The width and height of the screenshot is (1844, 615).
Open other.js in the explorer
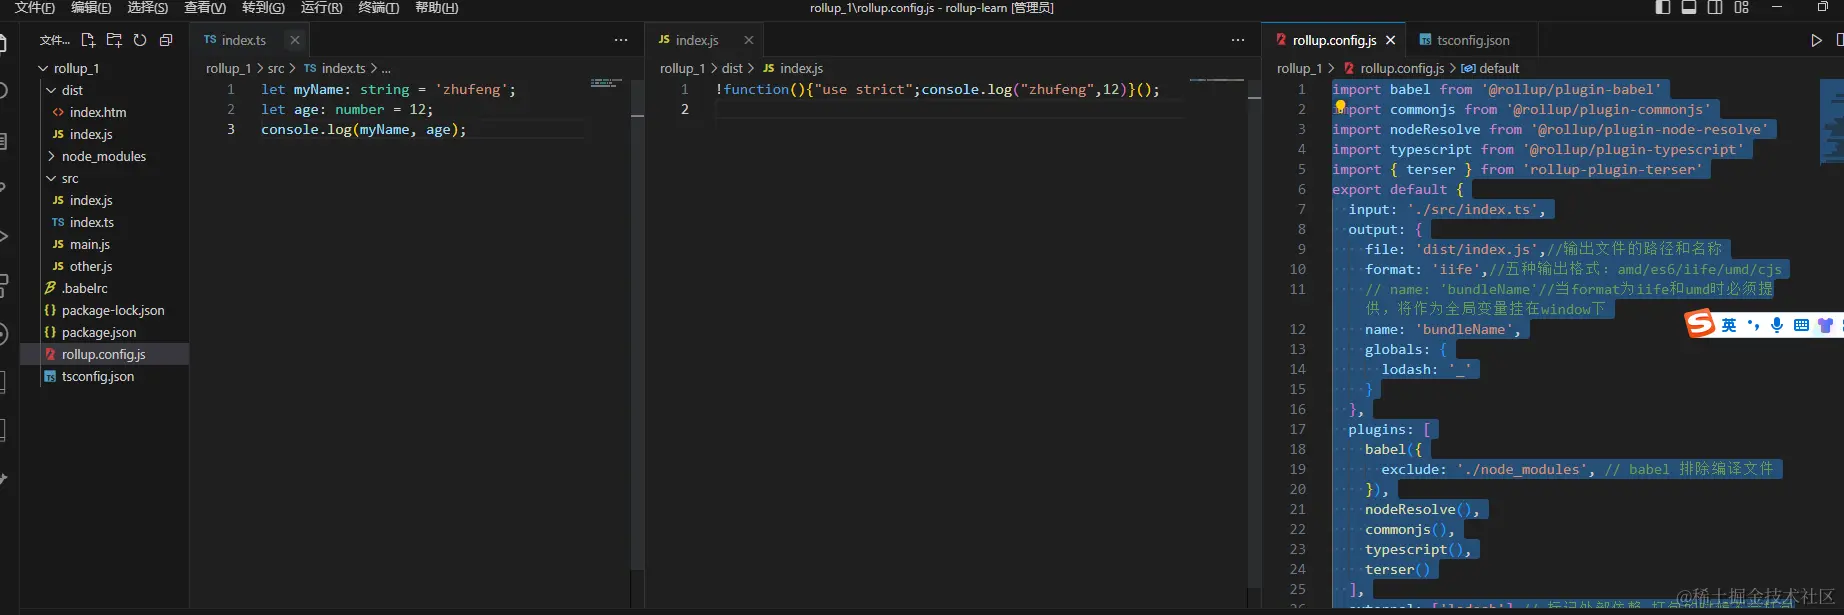91,266
